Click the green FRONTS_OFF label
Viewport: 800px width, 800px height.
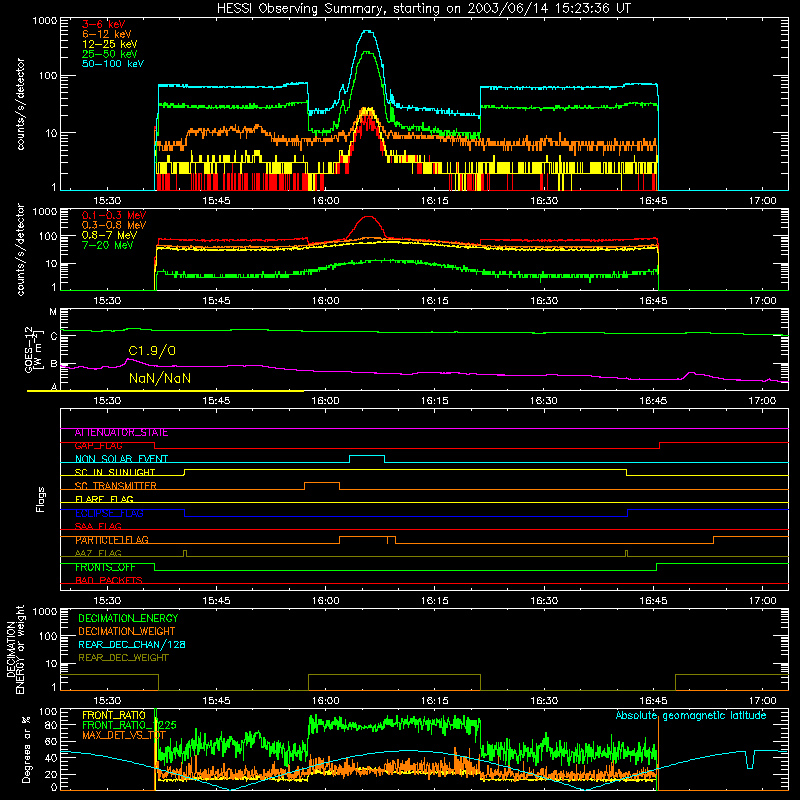coord(105,567)
